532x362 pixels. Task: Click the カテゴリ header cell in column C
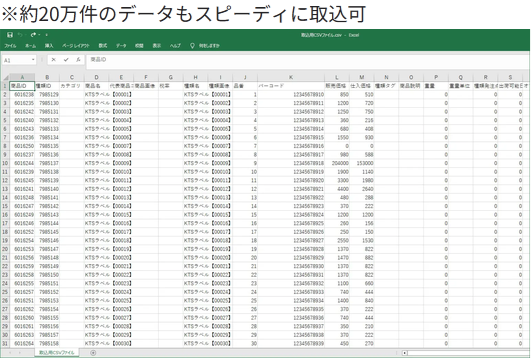click(x=72, y=86)
